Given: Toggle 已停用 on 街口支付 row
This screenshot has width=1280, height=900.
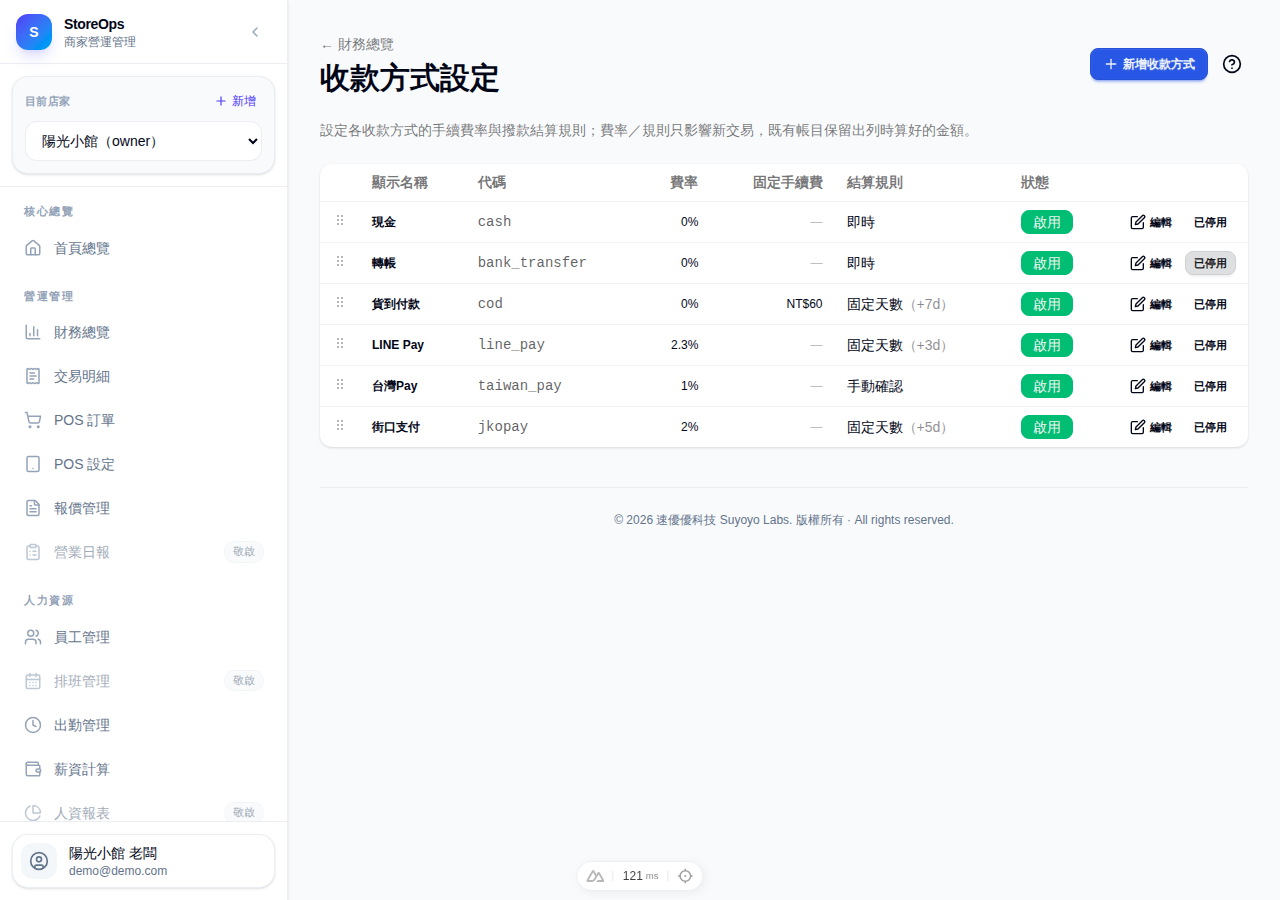Looking at the screenshot, I should pyautogui.click(x=1210, y=427).
